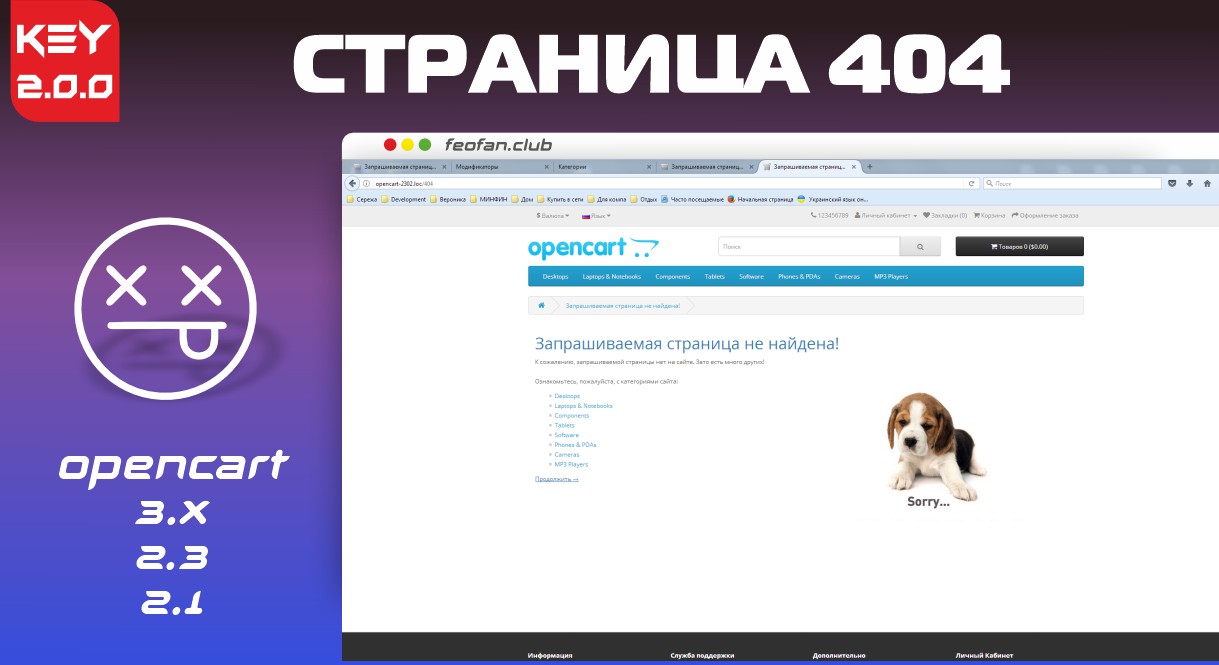Focus the browser Поиск search box
The height and width of the screenshot is (665, 1219).
point(1072,184)
